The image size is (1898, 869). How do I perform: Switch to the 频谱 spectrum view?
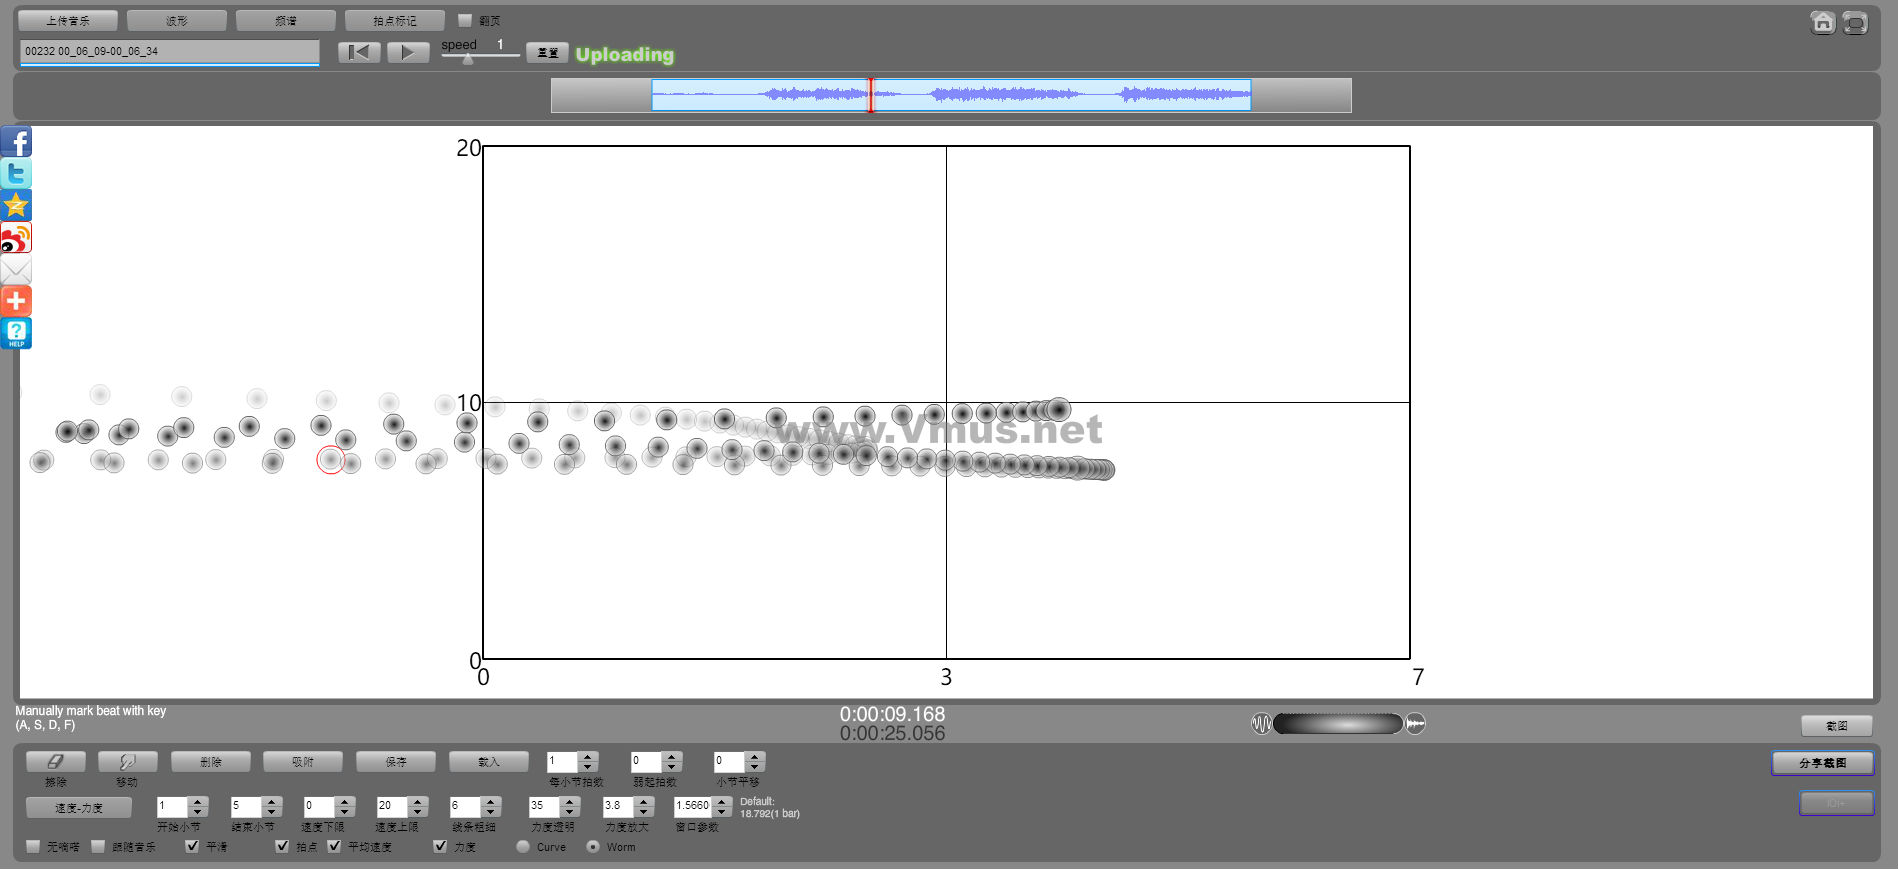pos(285,20)
